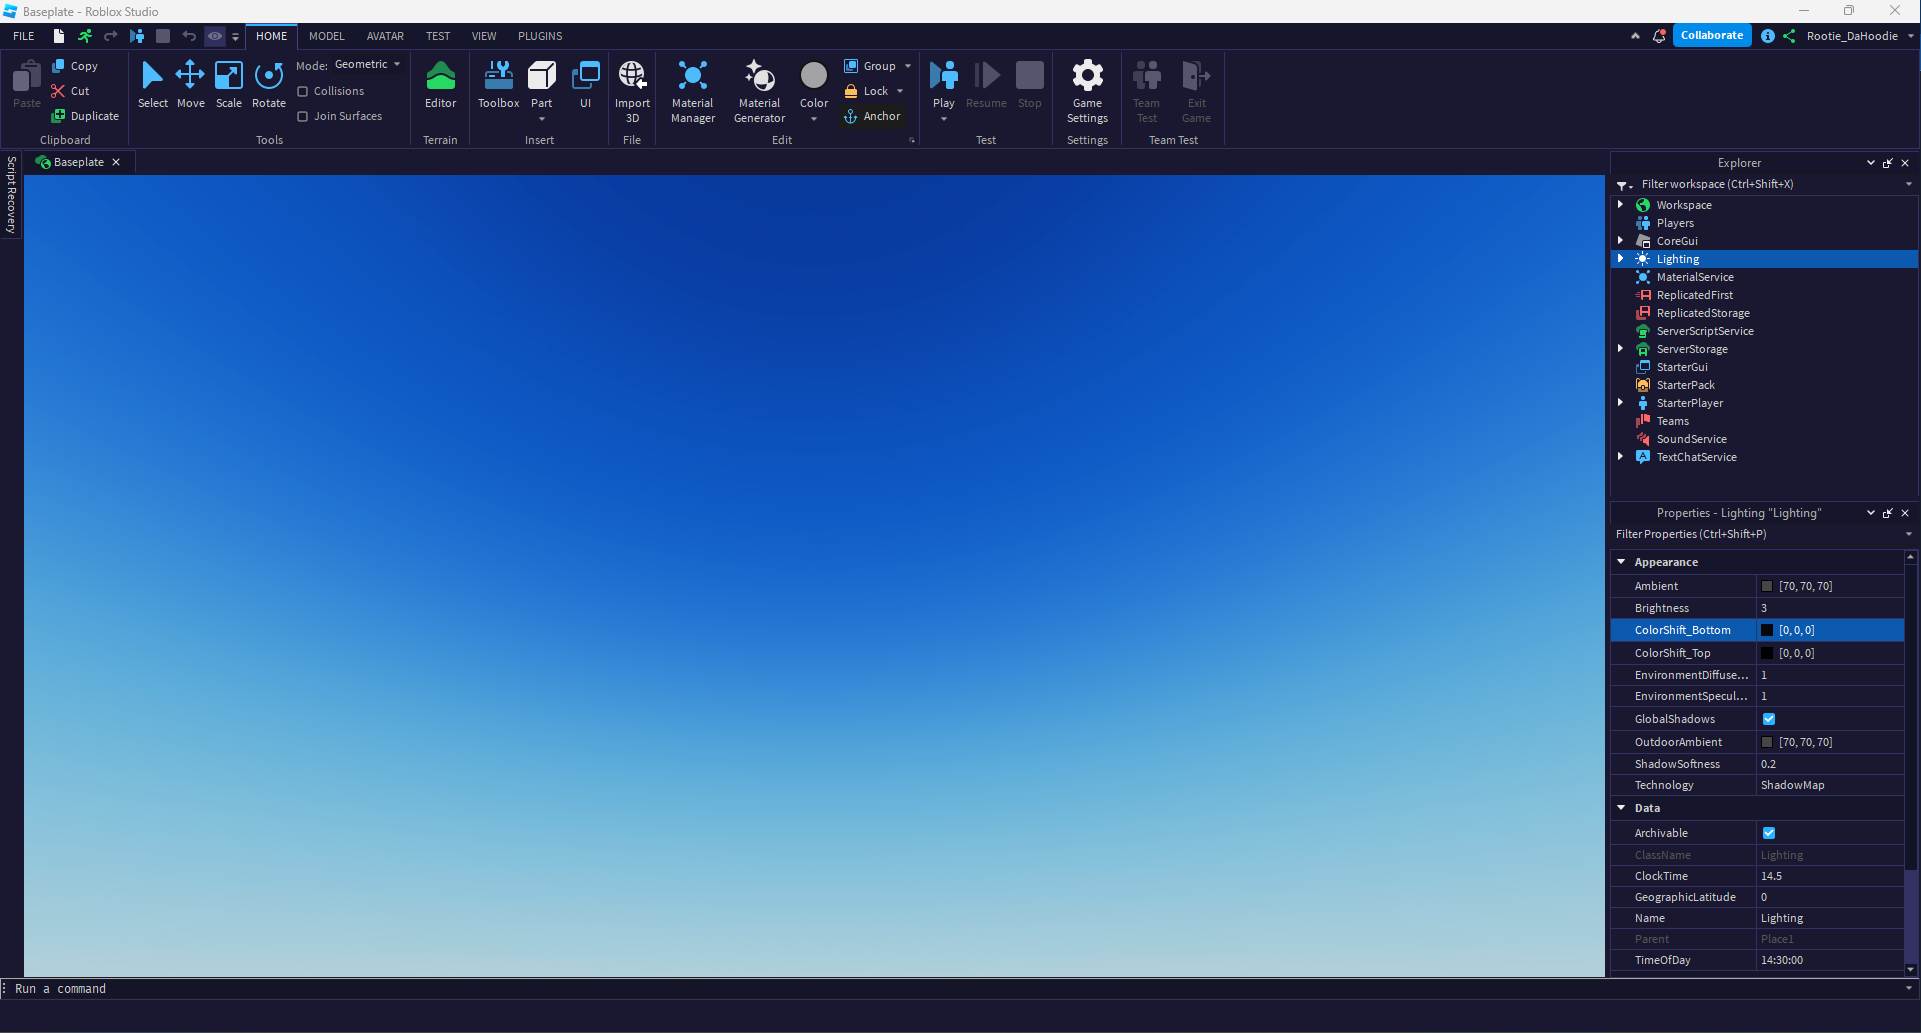The width and height of the screenshot is (1921, 1033).
Task: Disable GlobalShadows in Lighting properties
Action: coord(1769,719)
